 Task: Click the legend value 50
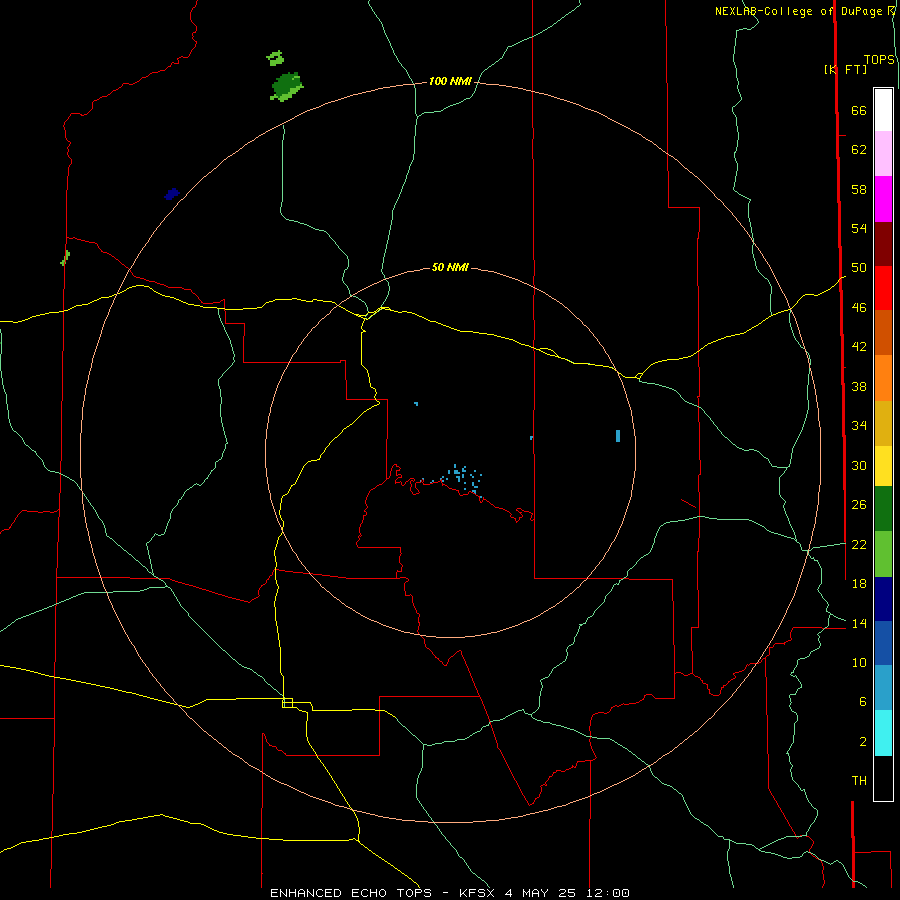point(859,268)
